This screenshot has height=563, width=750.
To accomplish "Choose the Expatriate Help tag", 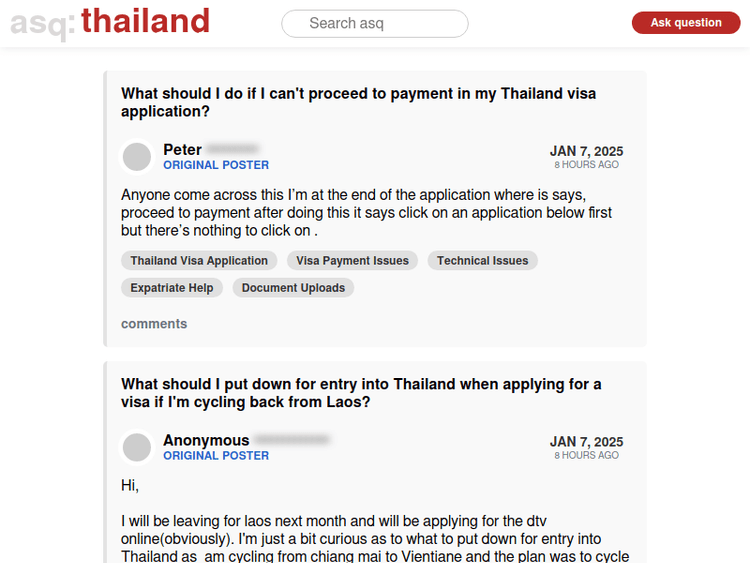I will click(x=172, y=288).
